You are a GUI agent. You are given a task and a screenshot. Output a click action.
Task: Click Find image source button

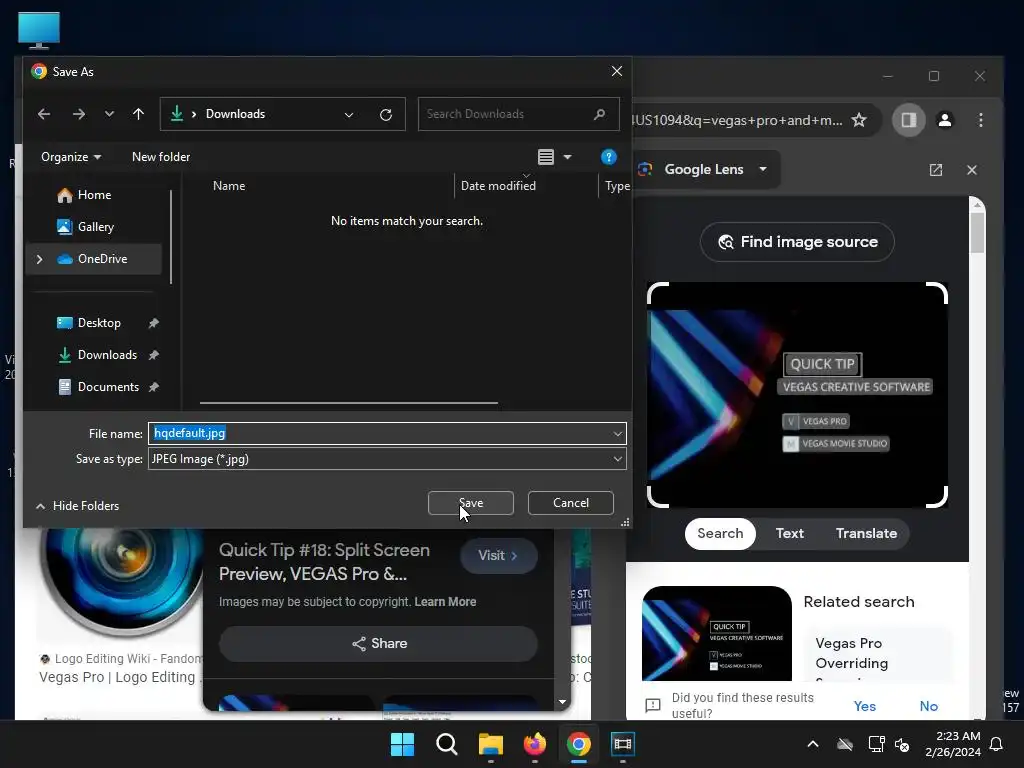click(x=797, y=242)
